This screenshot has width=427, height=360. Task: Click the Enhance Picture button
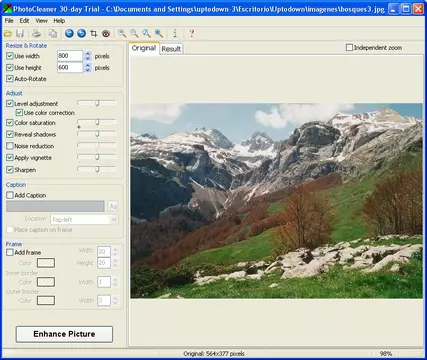[x=64, y=334]
